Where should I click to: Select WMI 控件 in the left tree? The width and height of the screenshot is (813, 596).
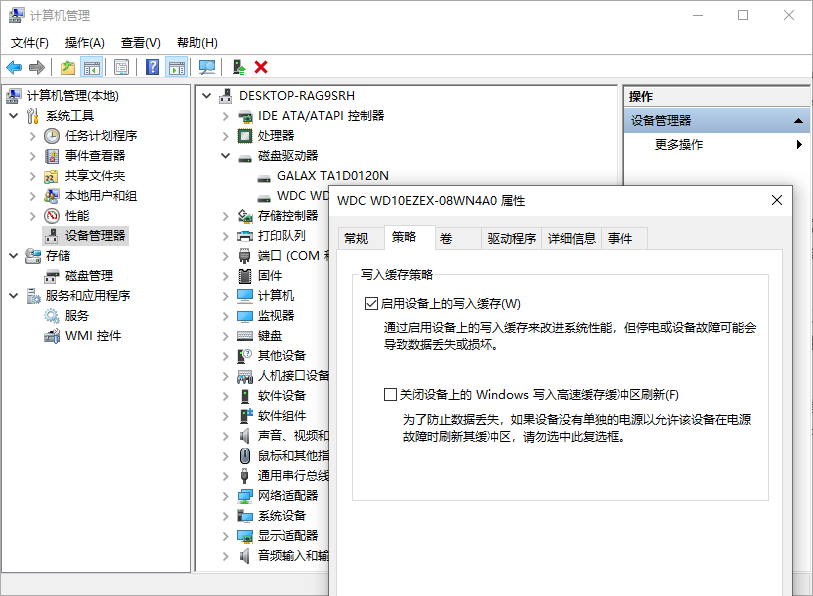[93, 336]
